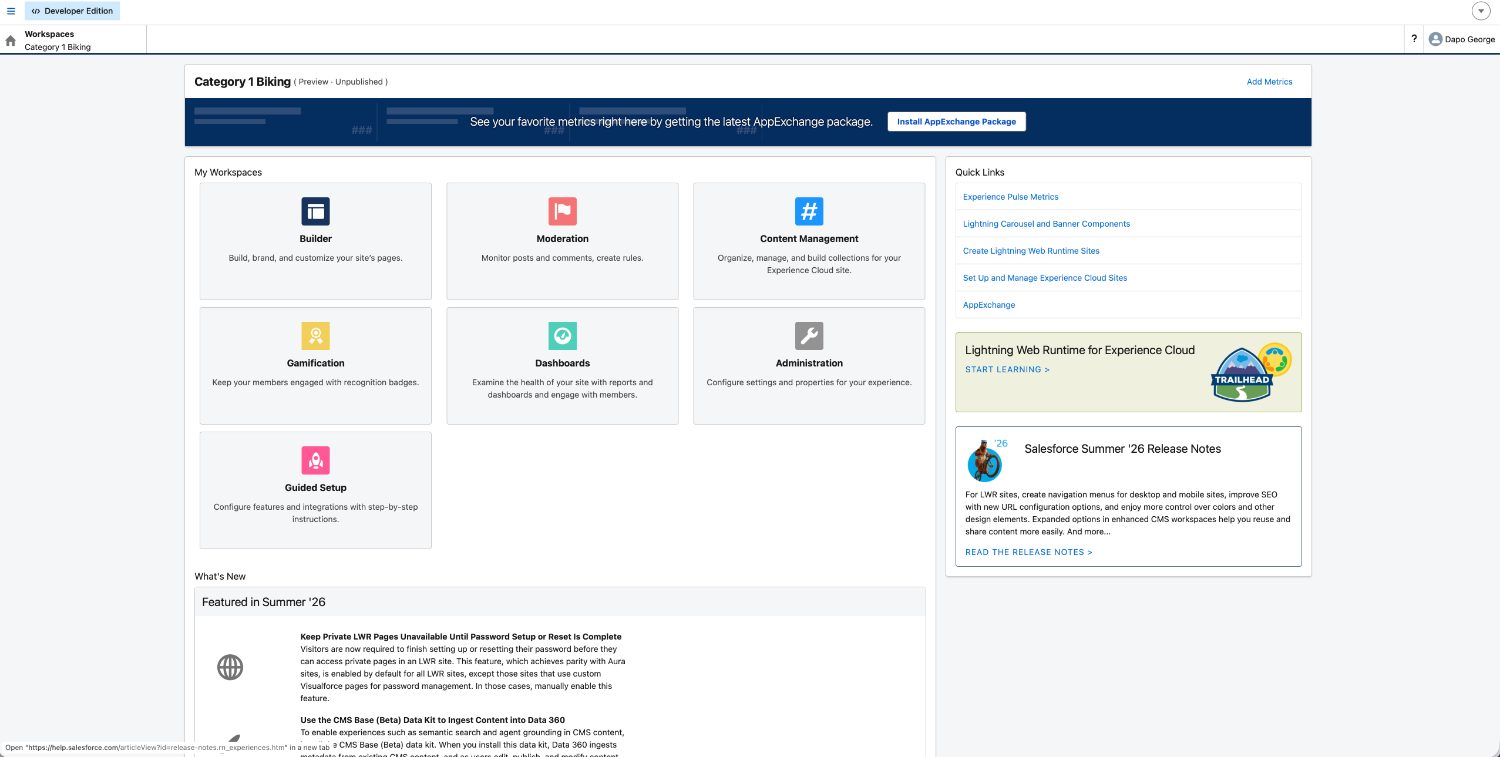This screenshot has height=757, width=1500.
Task: Open the Guided Setup title
Action: (x=316, y=488)
